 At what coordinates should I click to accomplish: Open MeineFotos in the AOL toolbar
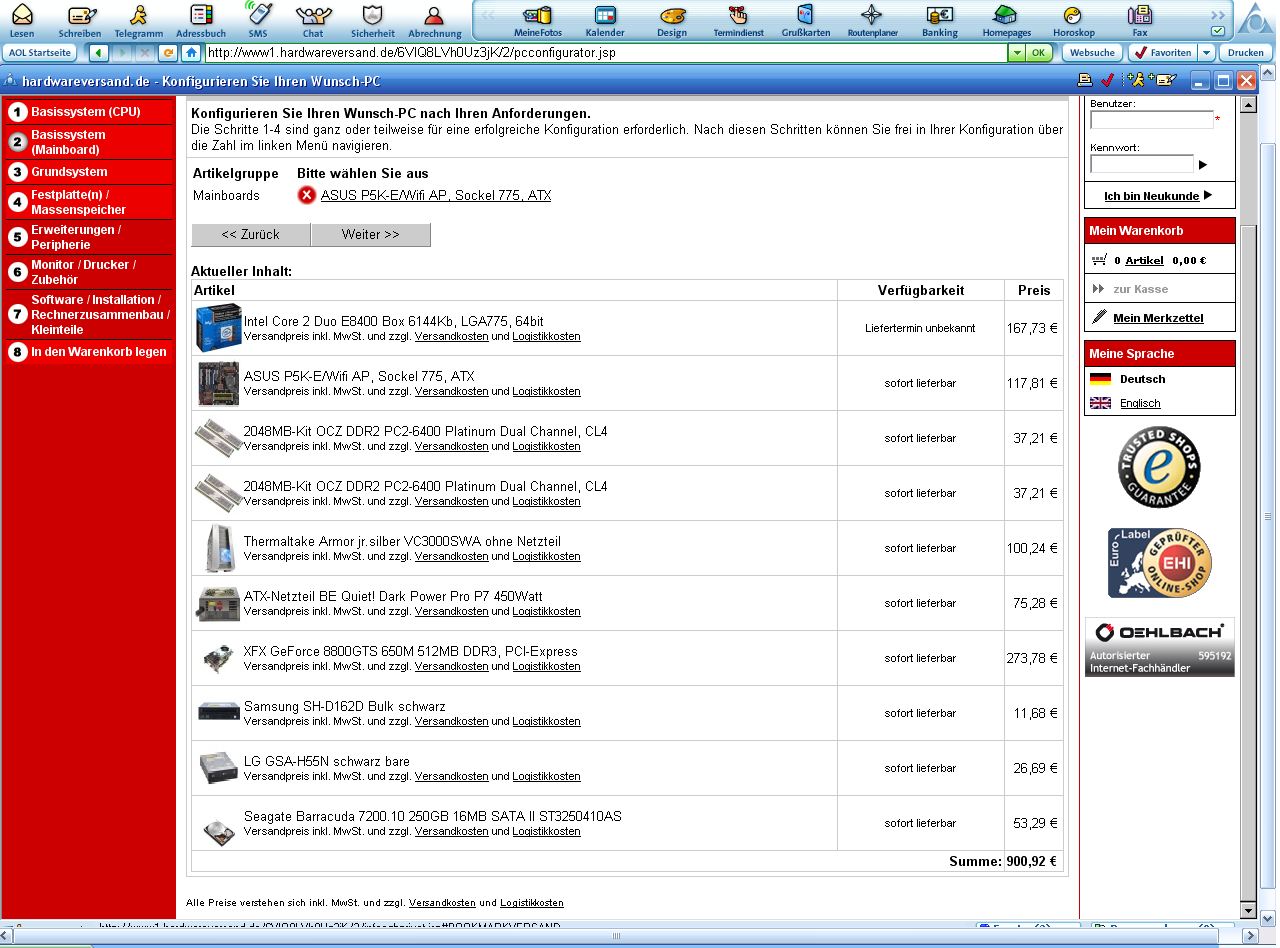[538, 19]
